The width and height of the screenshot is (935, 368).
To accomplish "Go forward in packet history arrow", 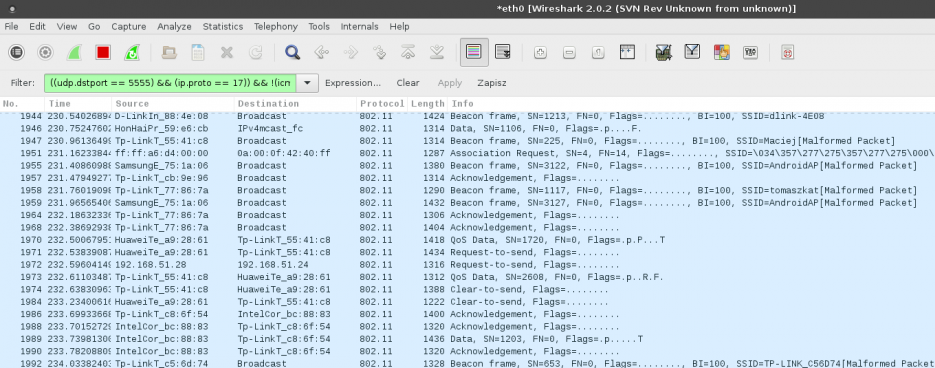I will (x=350, y=52).
